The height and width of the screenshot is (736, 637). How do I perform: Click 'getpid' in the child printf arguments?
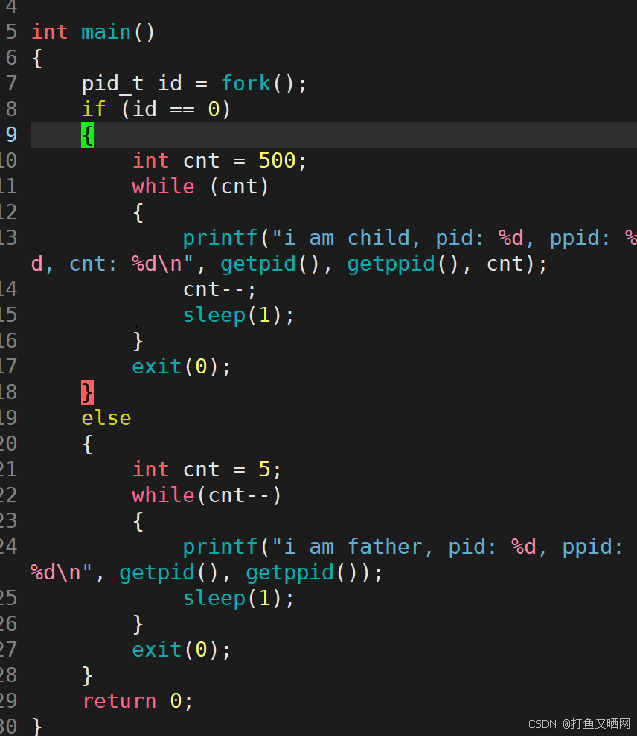259,264
